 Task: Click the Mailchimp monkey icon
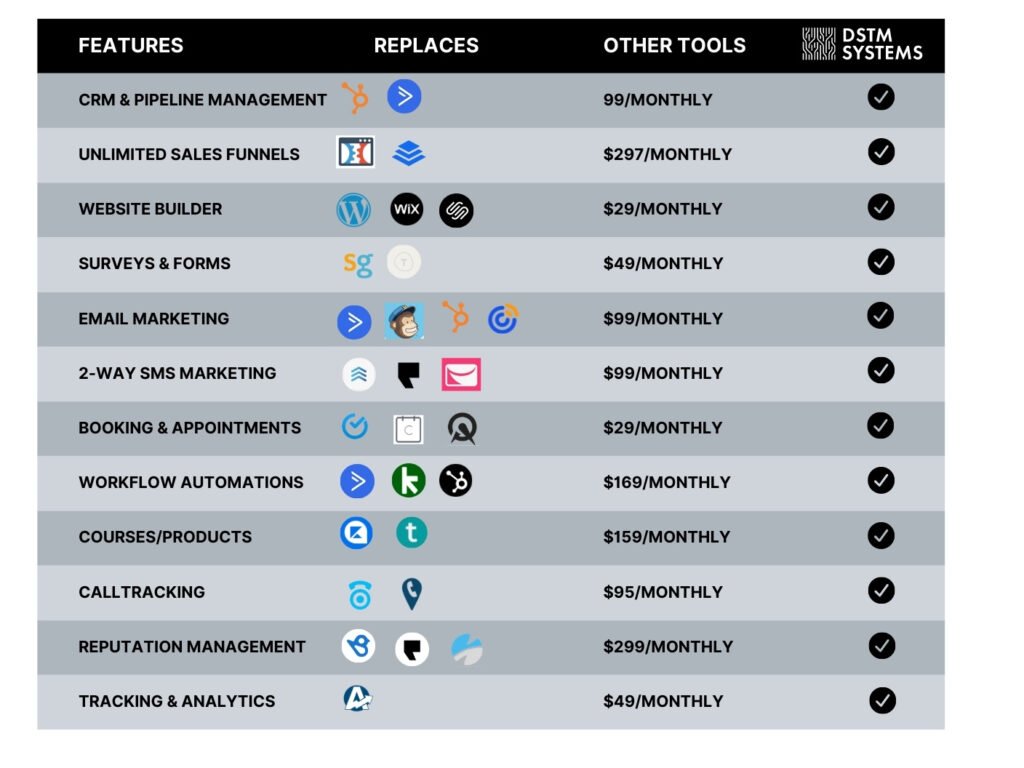404,320
